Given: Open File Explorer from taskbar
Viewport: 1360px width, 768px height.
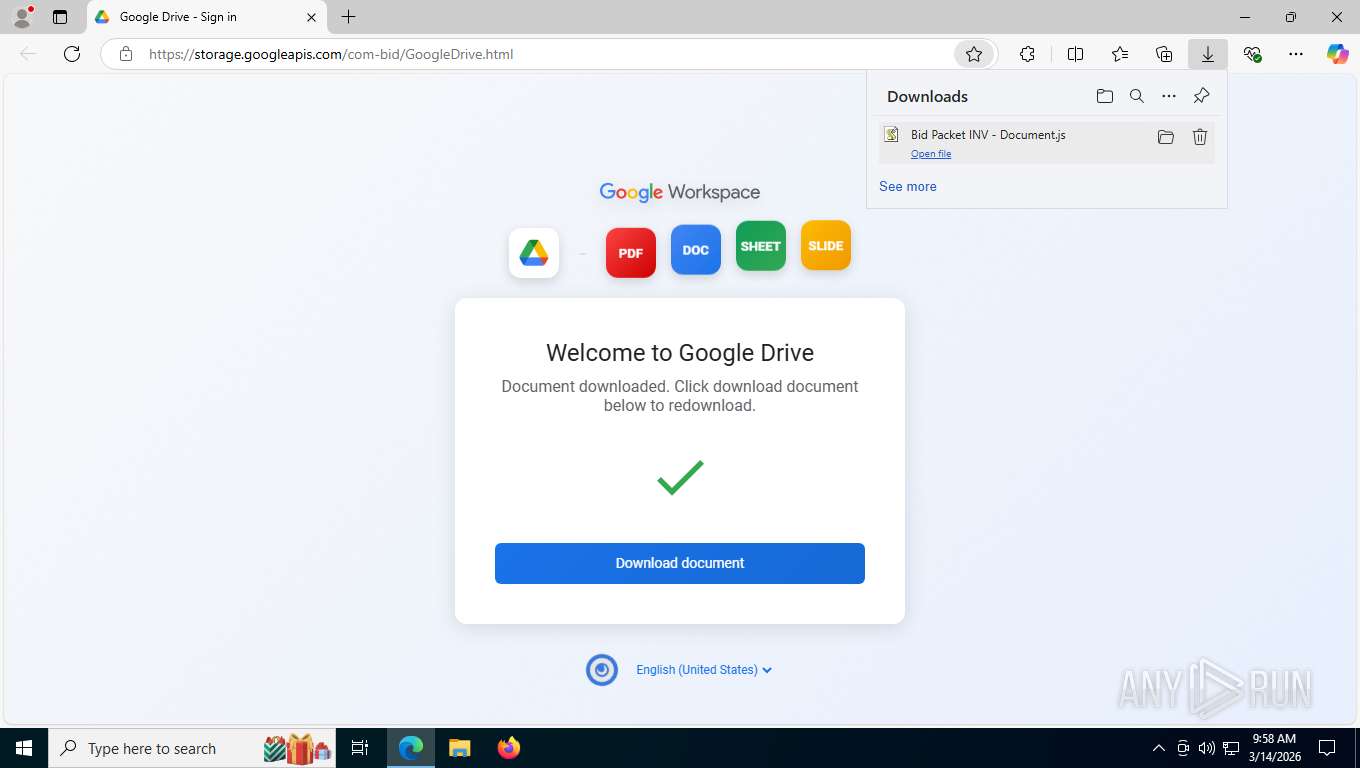Looking at the screenshot, I should [459, 748].
